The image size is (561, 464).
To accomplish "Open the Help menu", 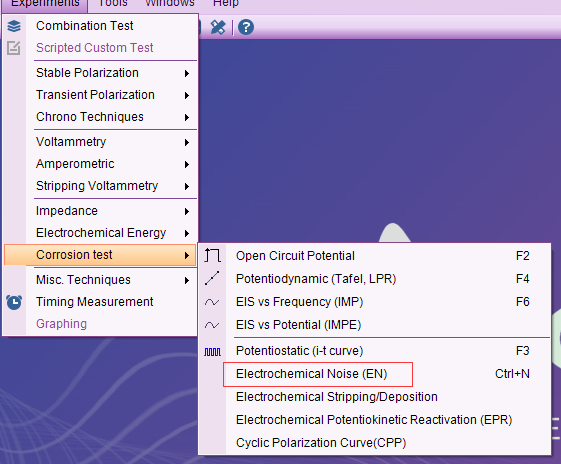I will pos(225,3).
